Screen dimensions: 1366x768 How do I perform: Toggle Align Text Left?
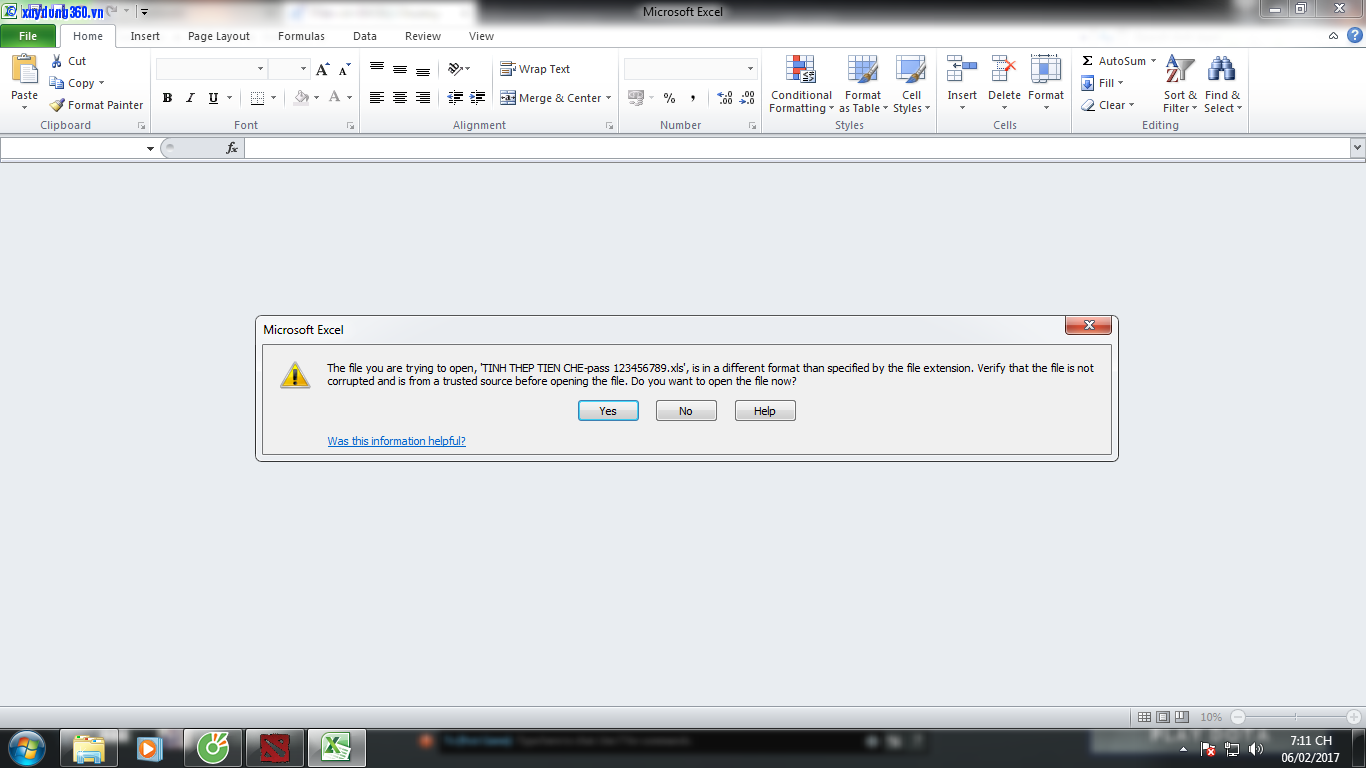[377, 98]
